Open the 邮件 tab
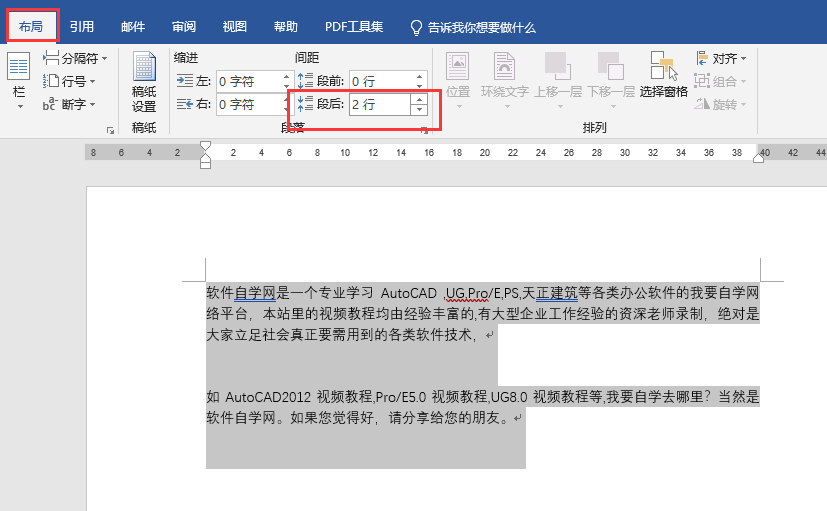 pos(133,26)
